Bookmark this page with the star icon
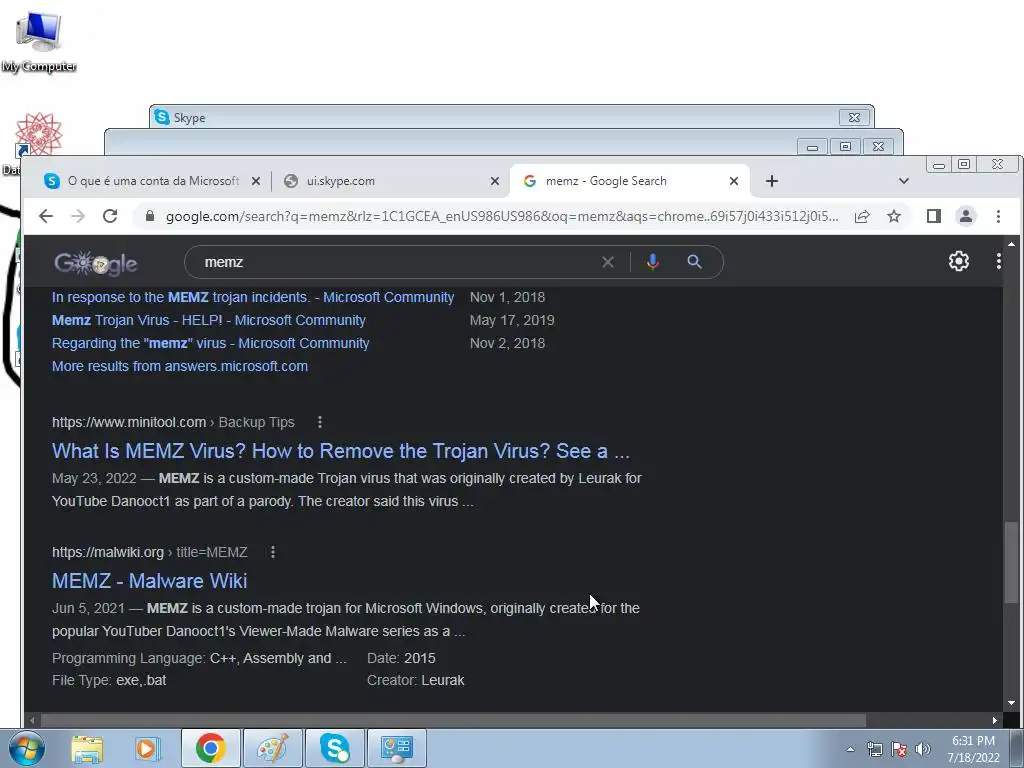 [x=894, y=216]
